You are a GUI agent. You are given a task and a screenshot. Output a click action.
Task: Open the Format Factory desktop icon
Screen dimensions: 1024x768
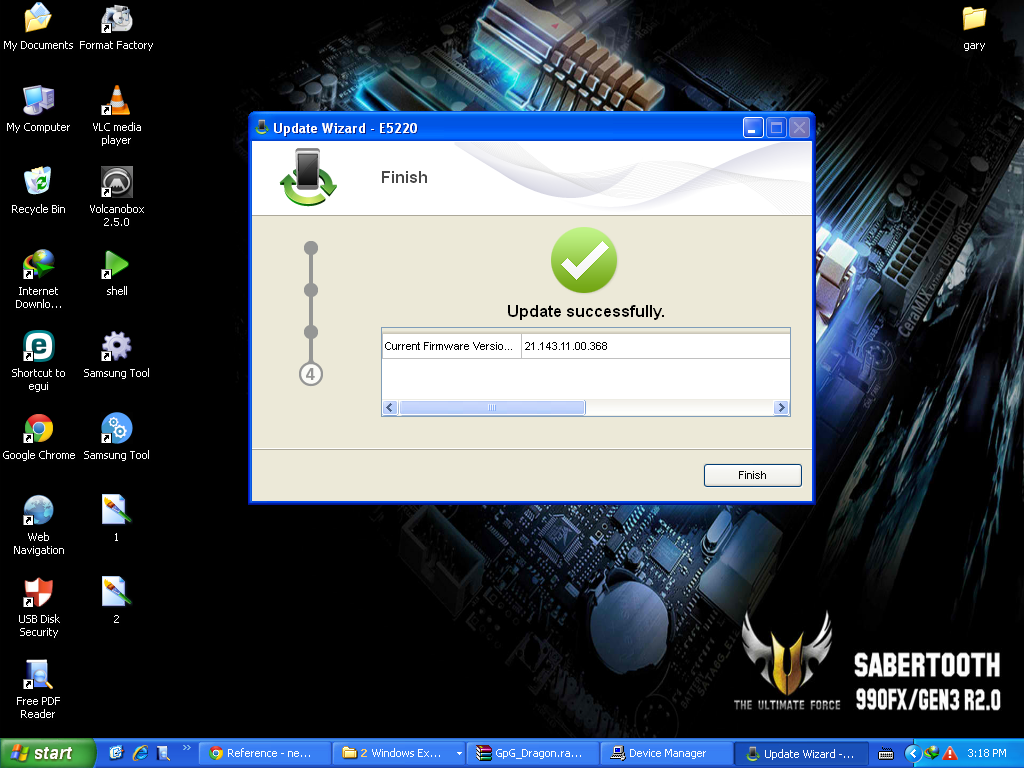click(117, 18)
